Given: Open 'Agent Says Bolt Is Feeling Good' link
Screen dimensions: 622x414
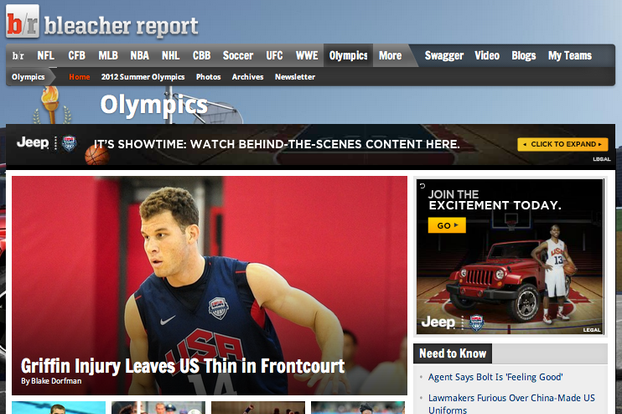Looking at the screenshot, I should coord(495,377).
